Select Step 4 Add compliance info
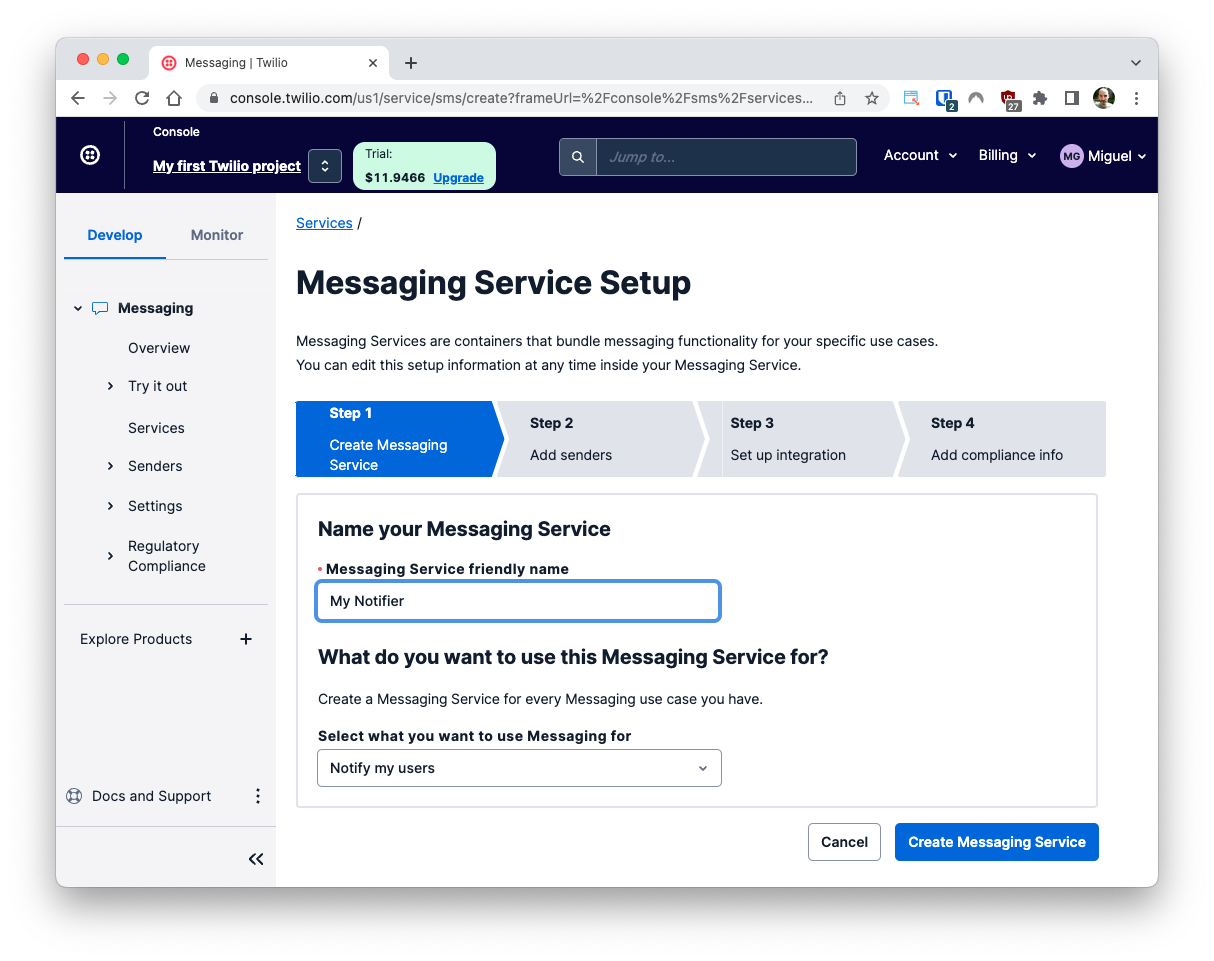This screenshot has height=961, width=1214. pos(1003,439)
